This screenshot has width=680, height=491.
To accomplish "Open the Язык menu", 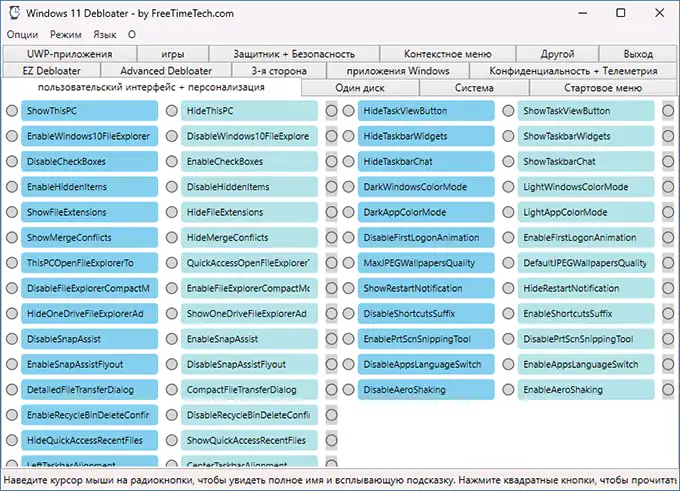I will tap(105, 35).
